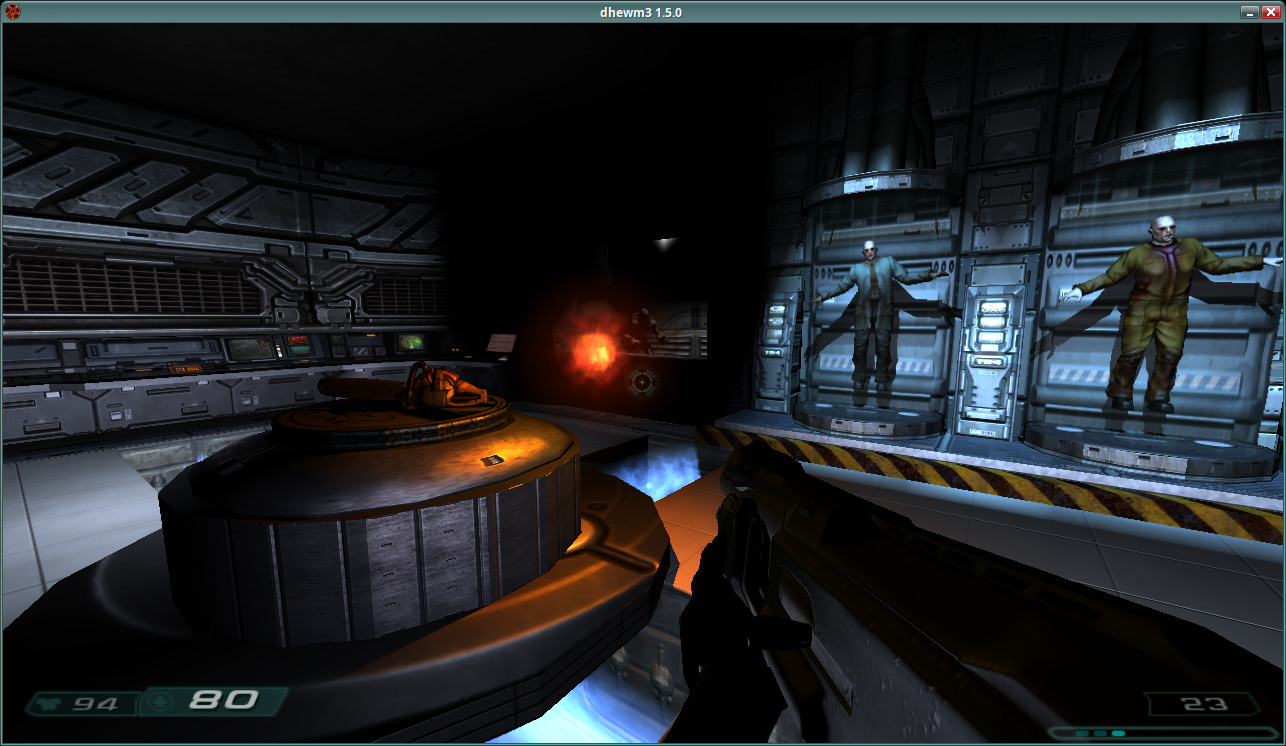The width and height of the screenshot is (1286, 746).
Task: Click the angled info terminal screen
Action: point(502,342)
